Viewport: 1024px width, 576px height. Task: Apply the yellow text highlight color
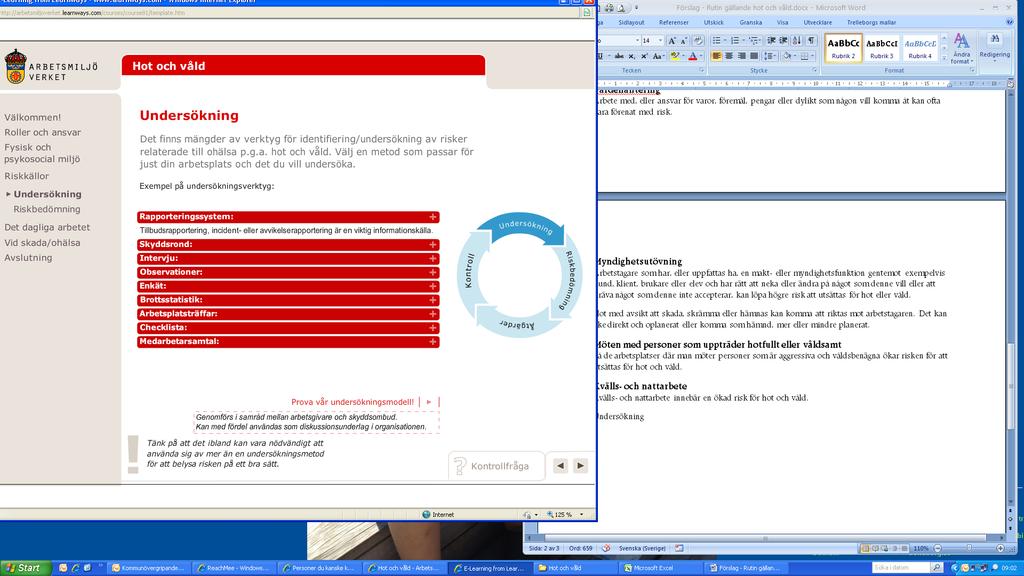(x=675, y=56)
